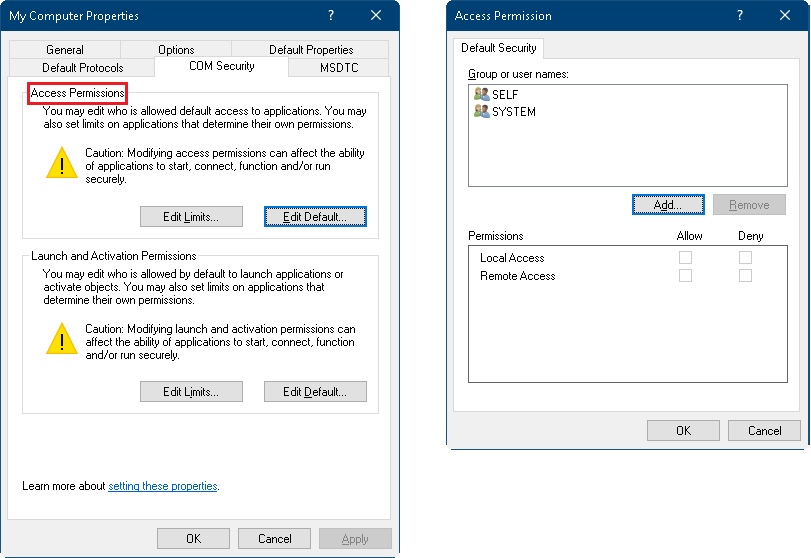The image size is (811, 558).
Task: Enable Allow checkbox for Local Access
Action: click(x=685, y=258)
